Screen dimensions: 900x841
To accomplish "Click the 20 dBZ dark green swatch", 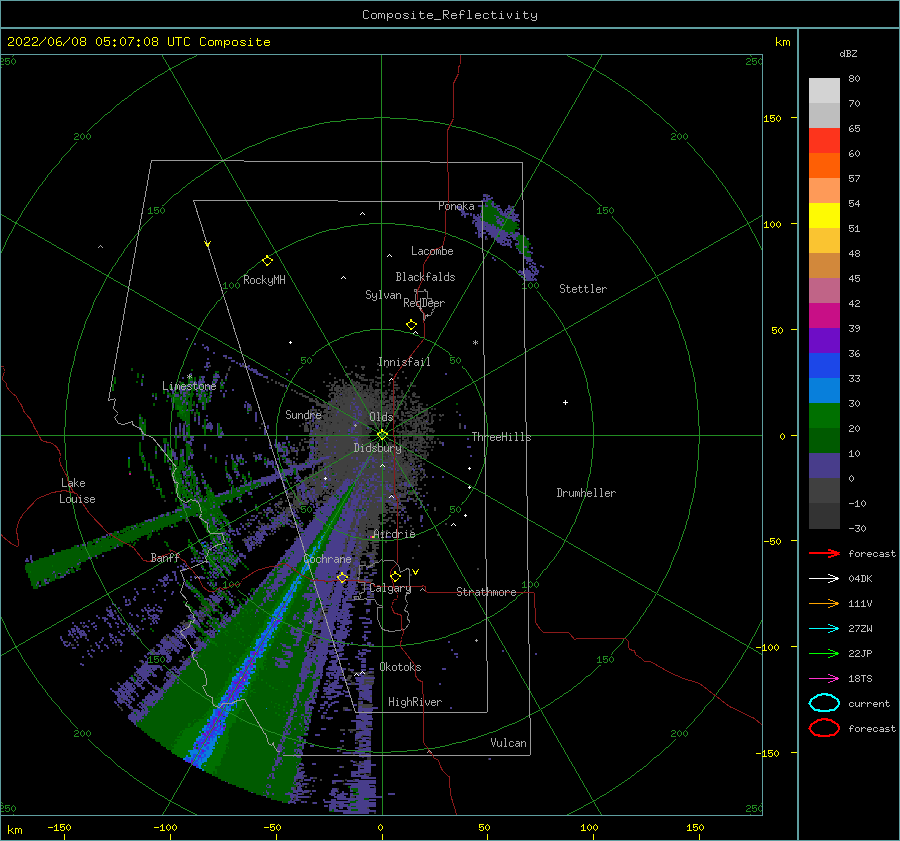I will [x=824, y=440].
